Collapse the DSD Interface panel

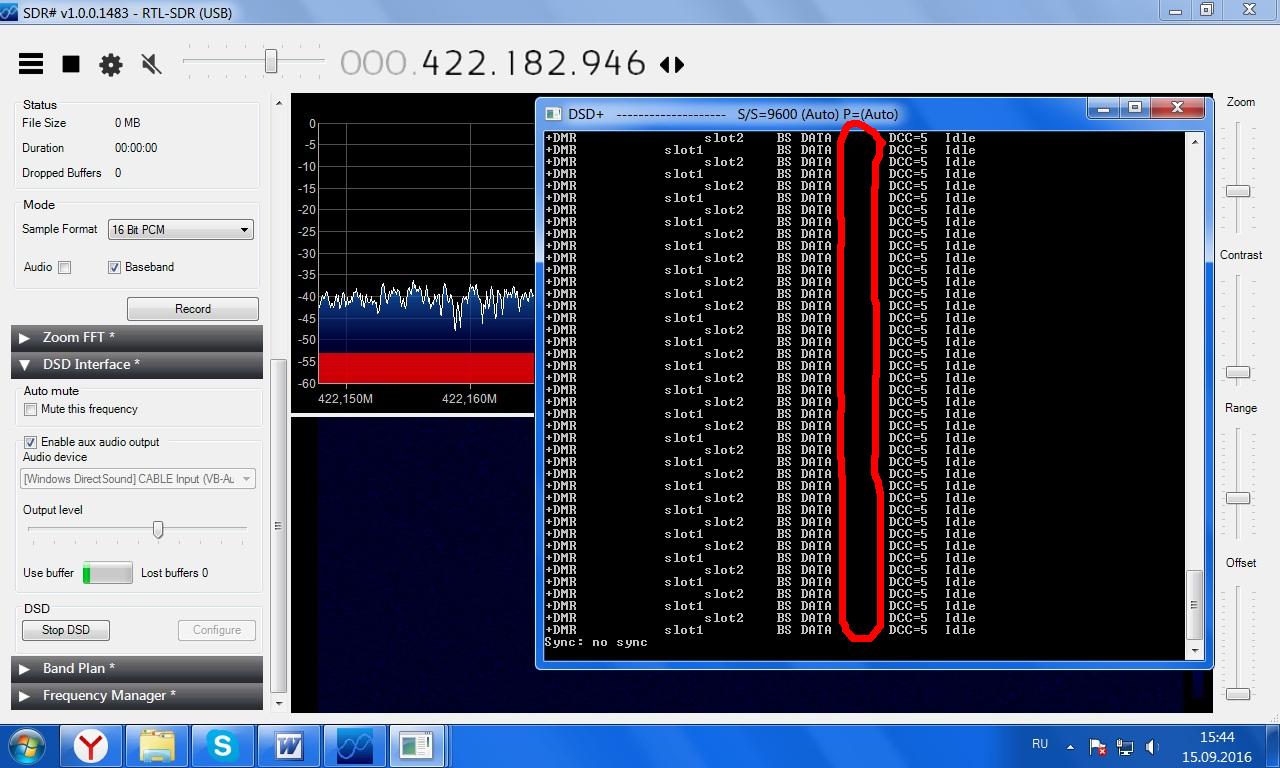[x=137, y=364]
